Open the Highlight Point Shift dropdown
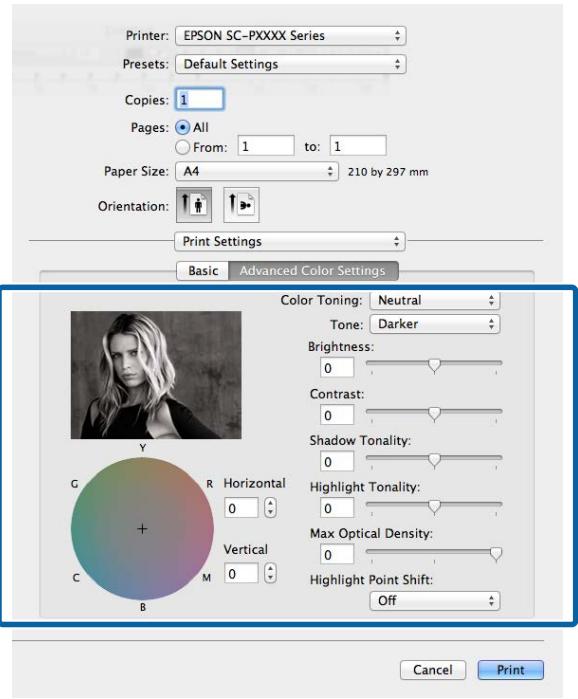578x699 pixels. pos(435,601)
